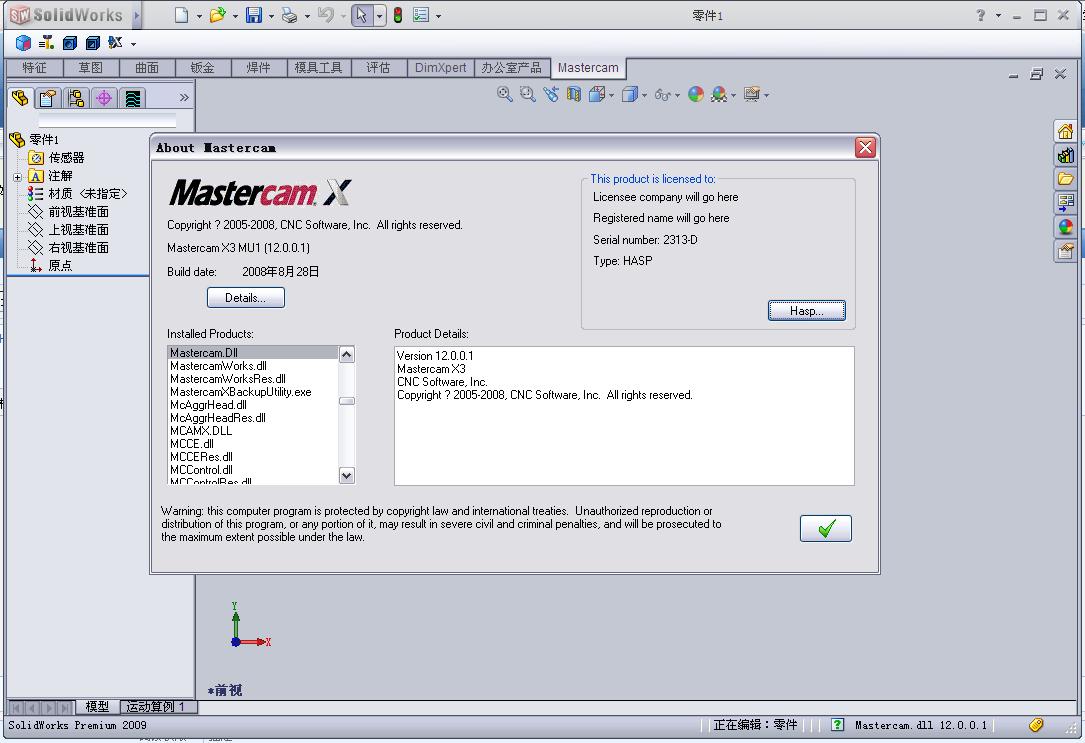Image resolution: width=1085 pixels, height=743 pixels.
Task: Open dropdown arrow next to Save icon
Action: (x=271, y=16)
